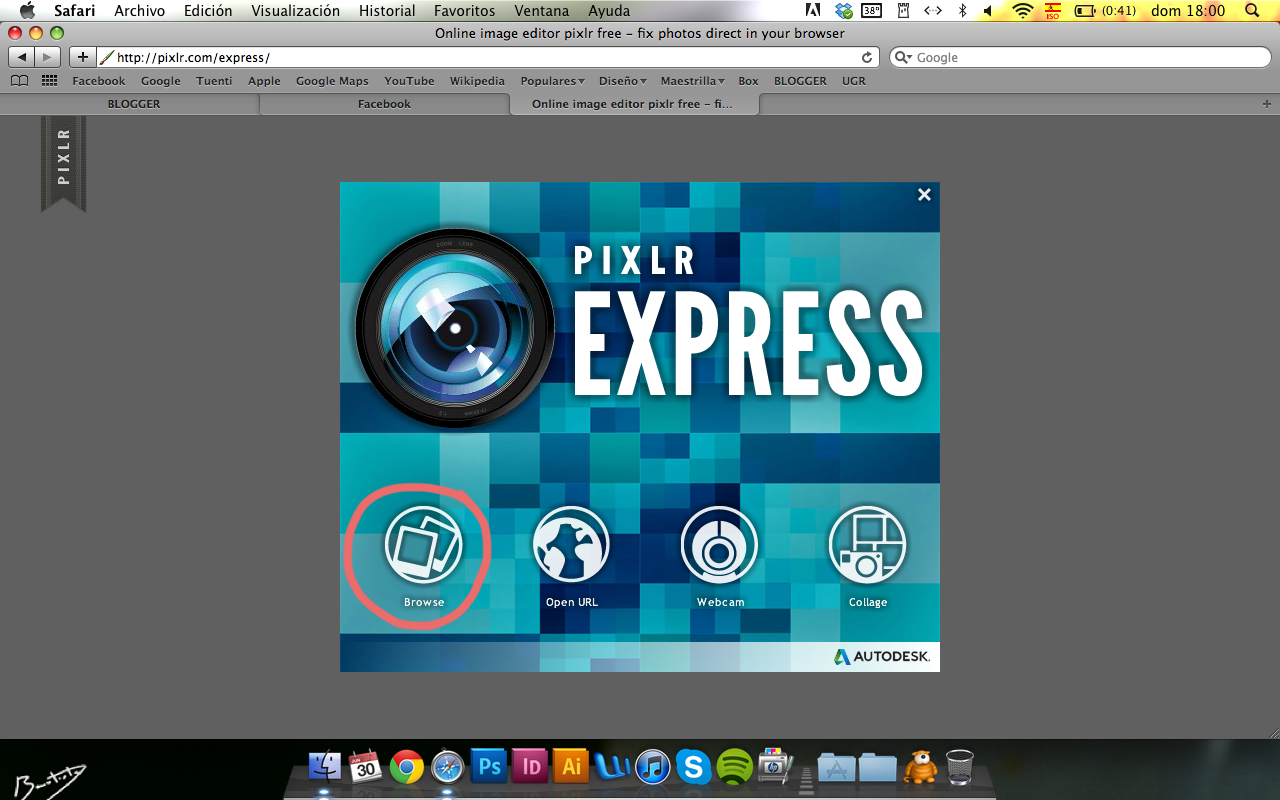Image resolution: width=1280 pixels, height=800 pixels.
Task: Reload the page in Safari
Action: [867, 57]
